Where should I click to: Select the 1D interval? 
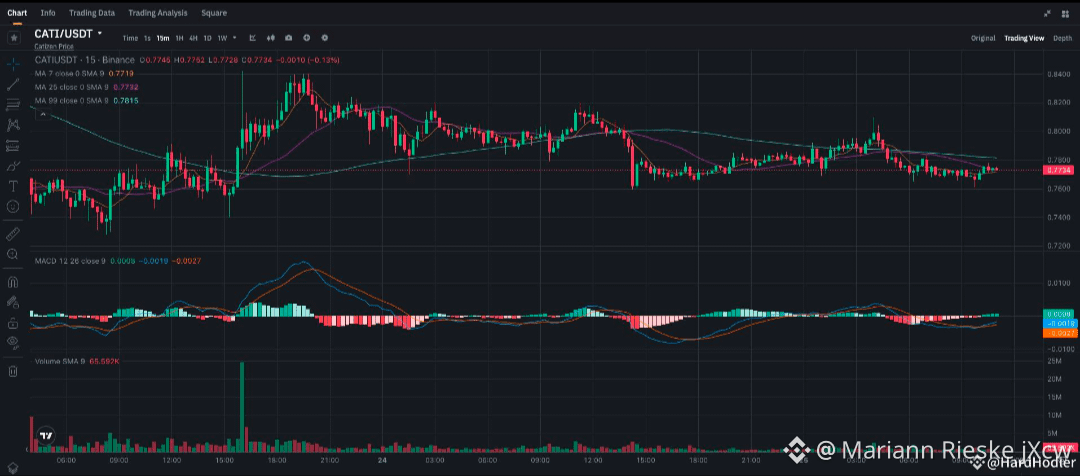click(x=207, y=39)
